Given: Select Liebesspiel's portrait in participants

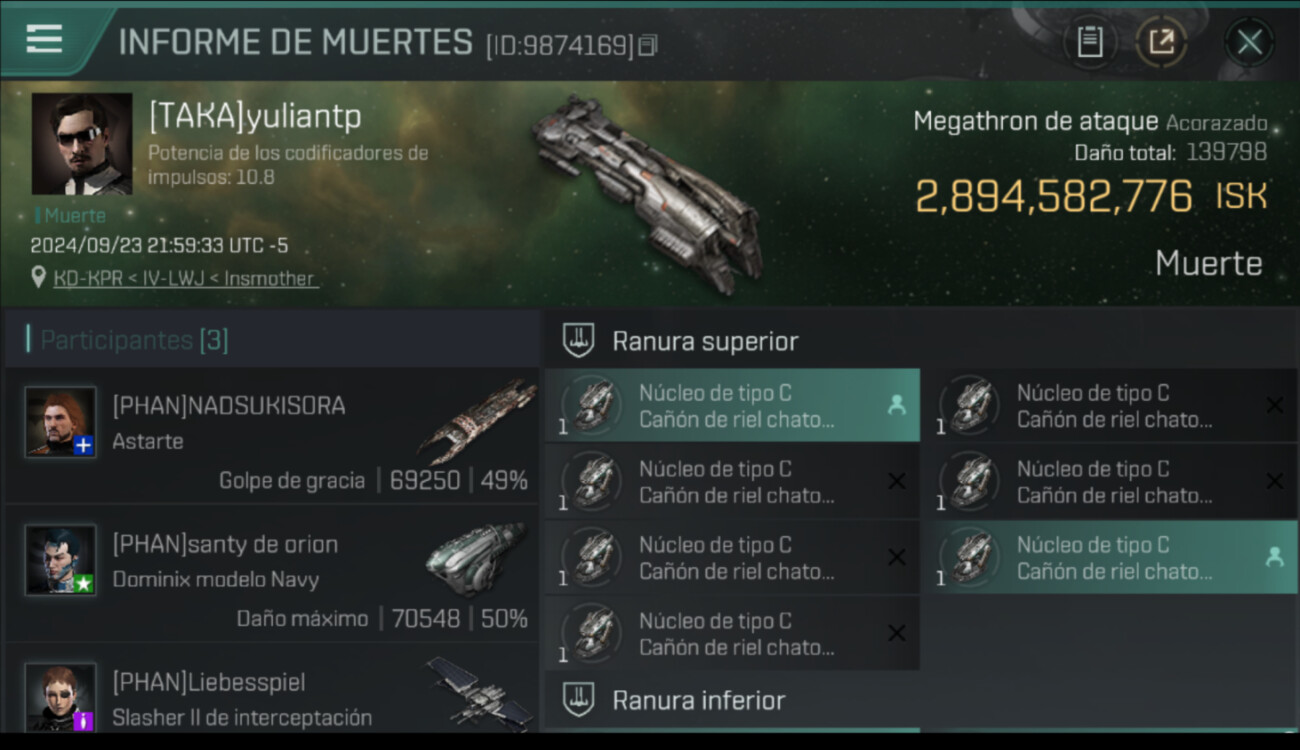Looking at the screenshot, I should (x=61, y=697).
